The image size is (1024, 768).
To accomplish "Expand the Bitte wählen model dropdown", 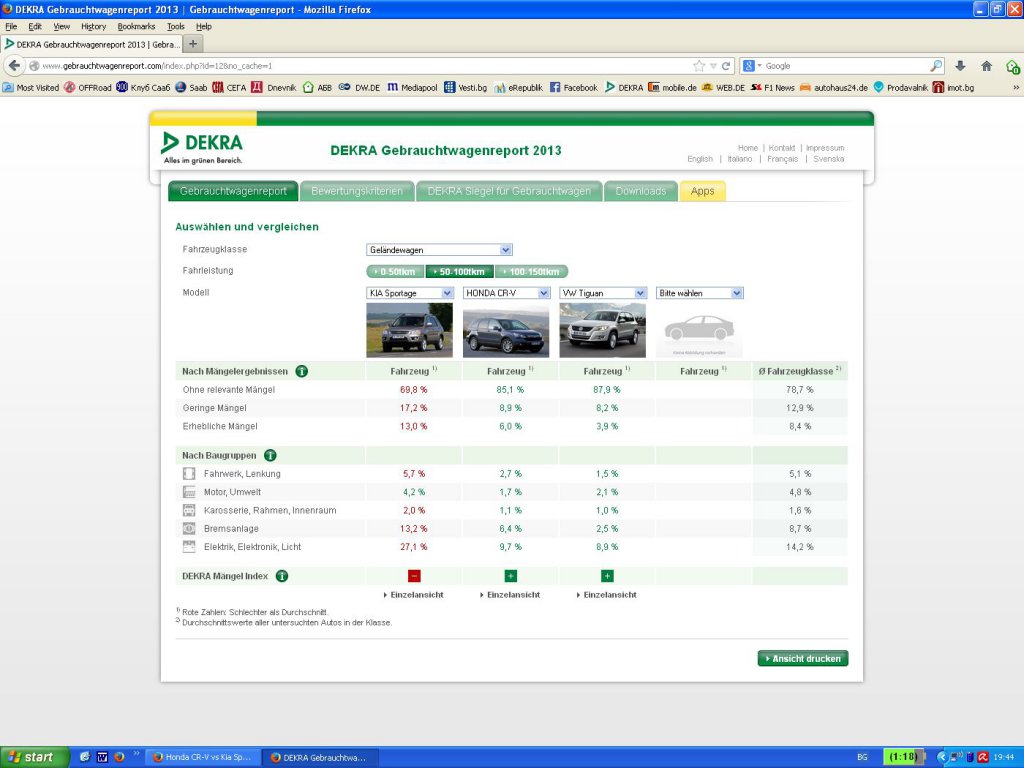I will [x=699, y=293].
